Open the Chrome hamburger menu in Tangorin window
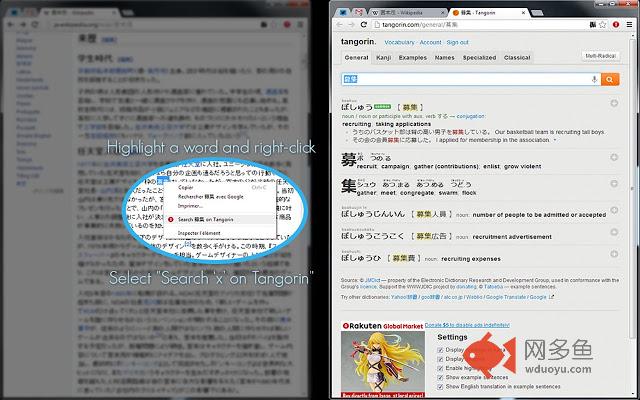This screenshot has height=400, width=640. (x=629, y=25)
